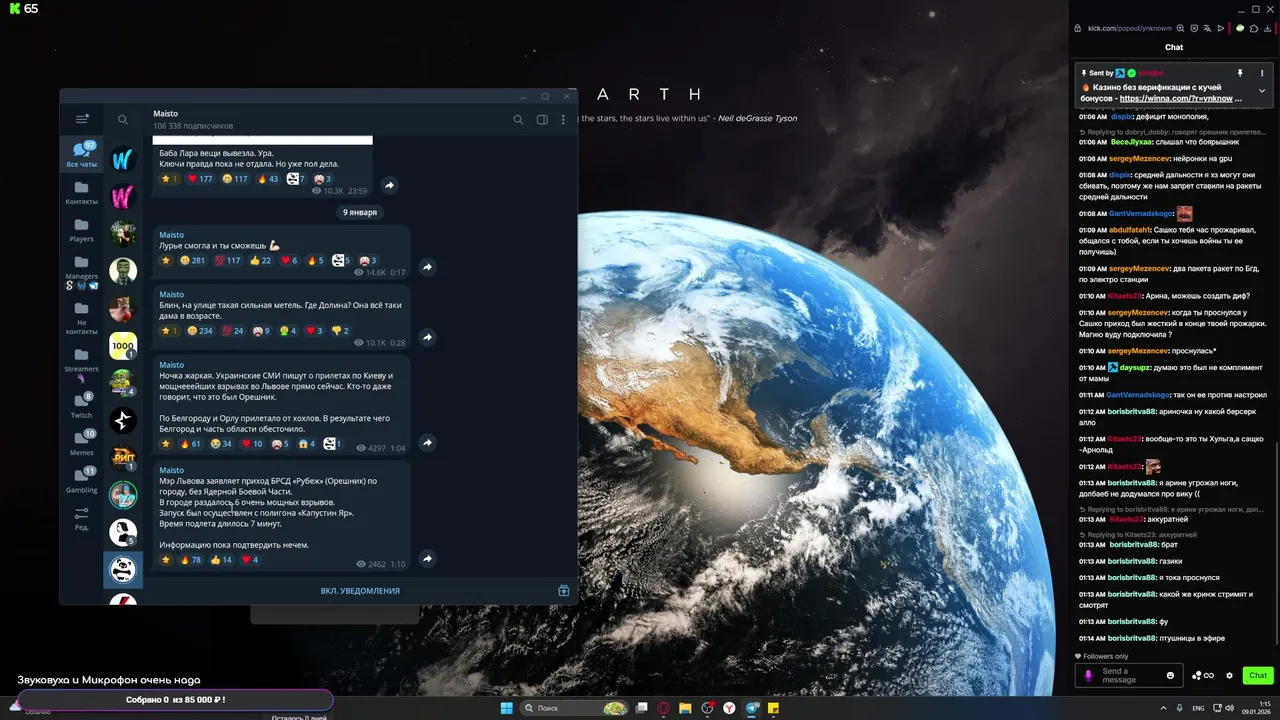Open the Maisto channel title header
1280x720 pixels.
193,119
